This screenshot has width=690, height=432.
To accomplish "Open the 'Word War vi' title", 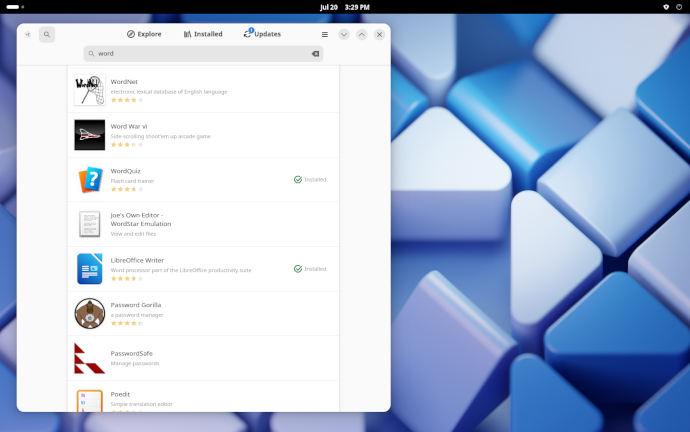I will click(x=129, y=126).
